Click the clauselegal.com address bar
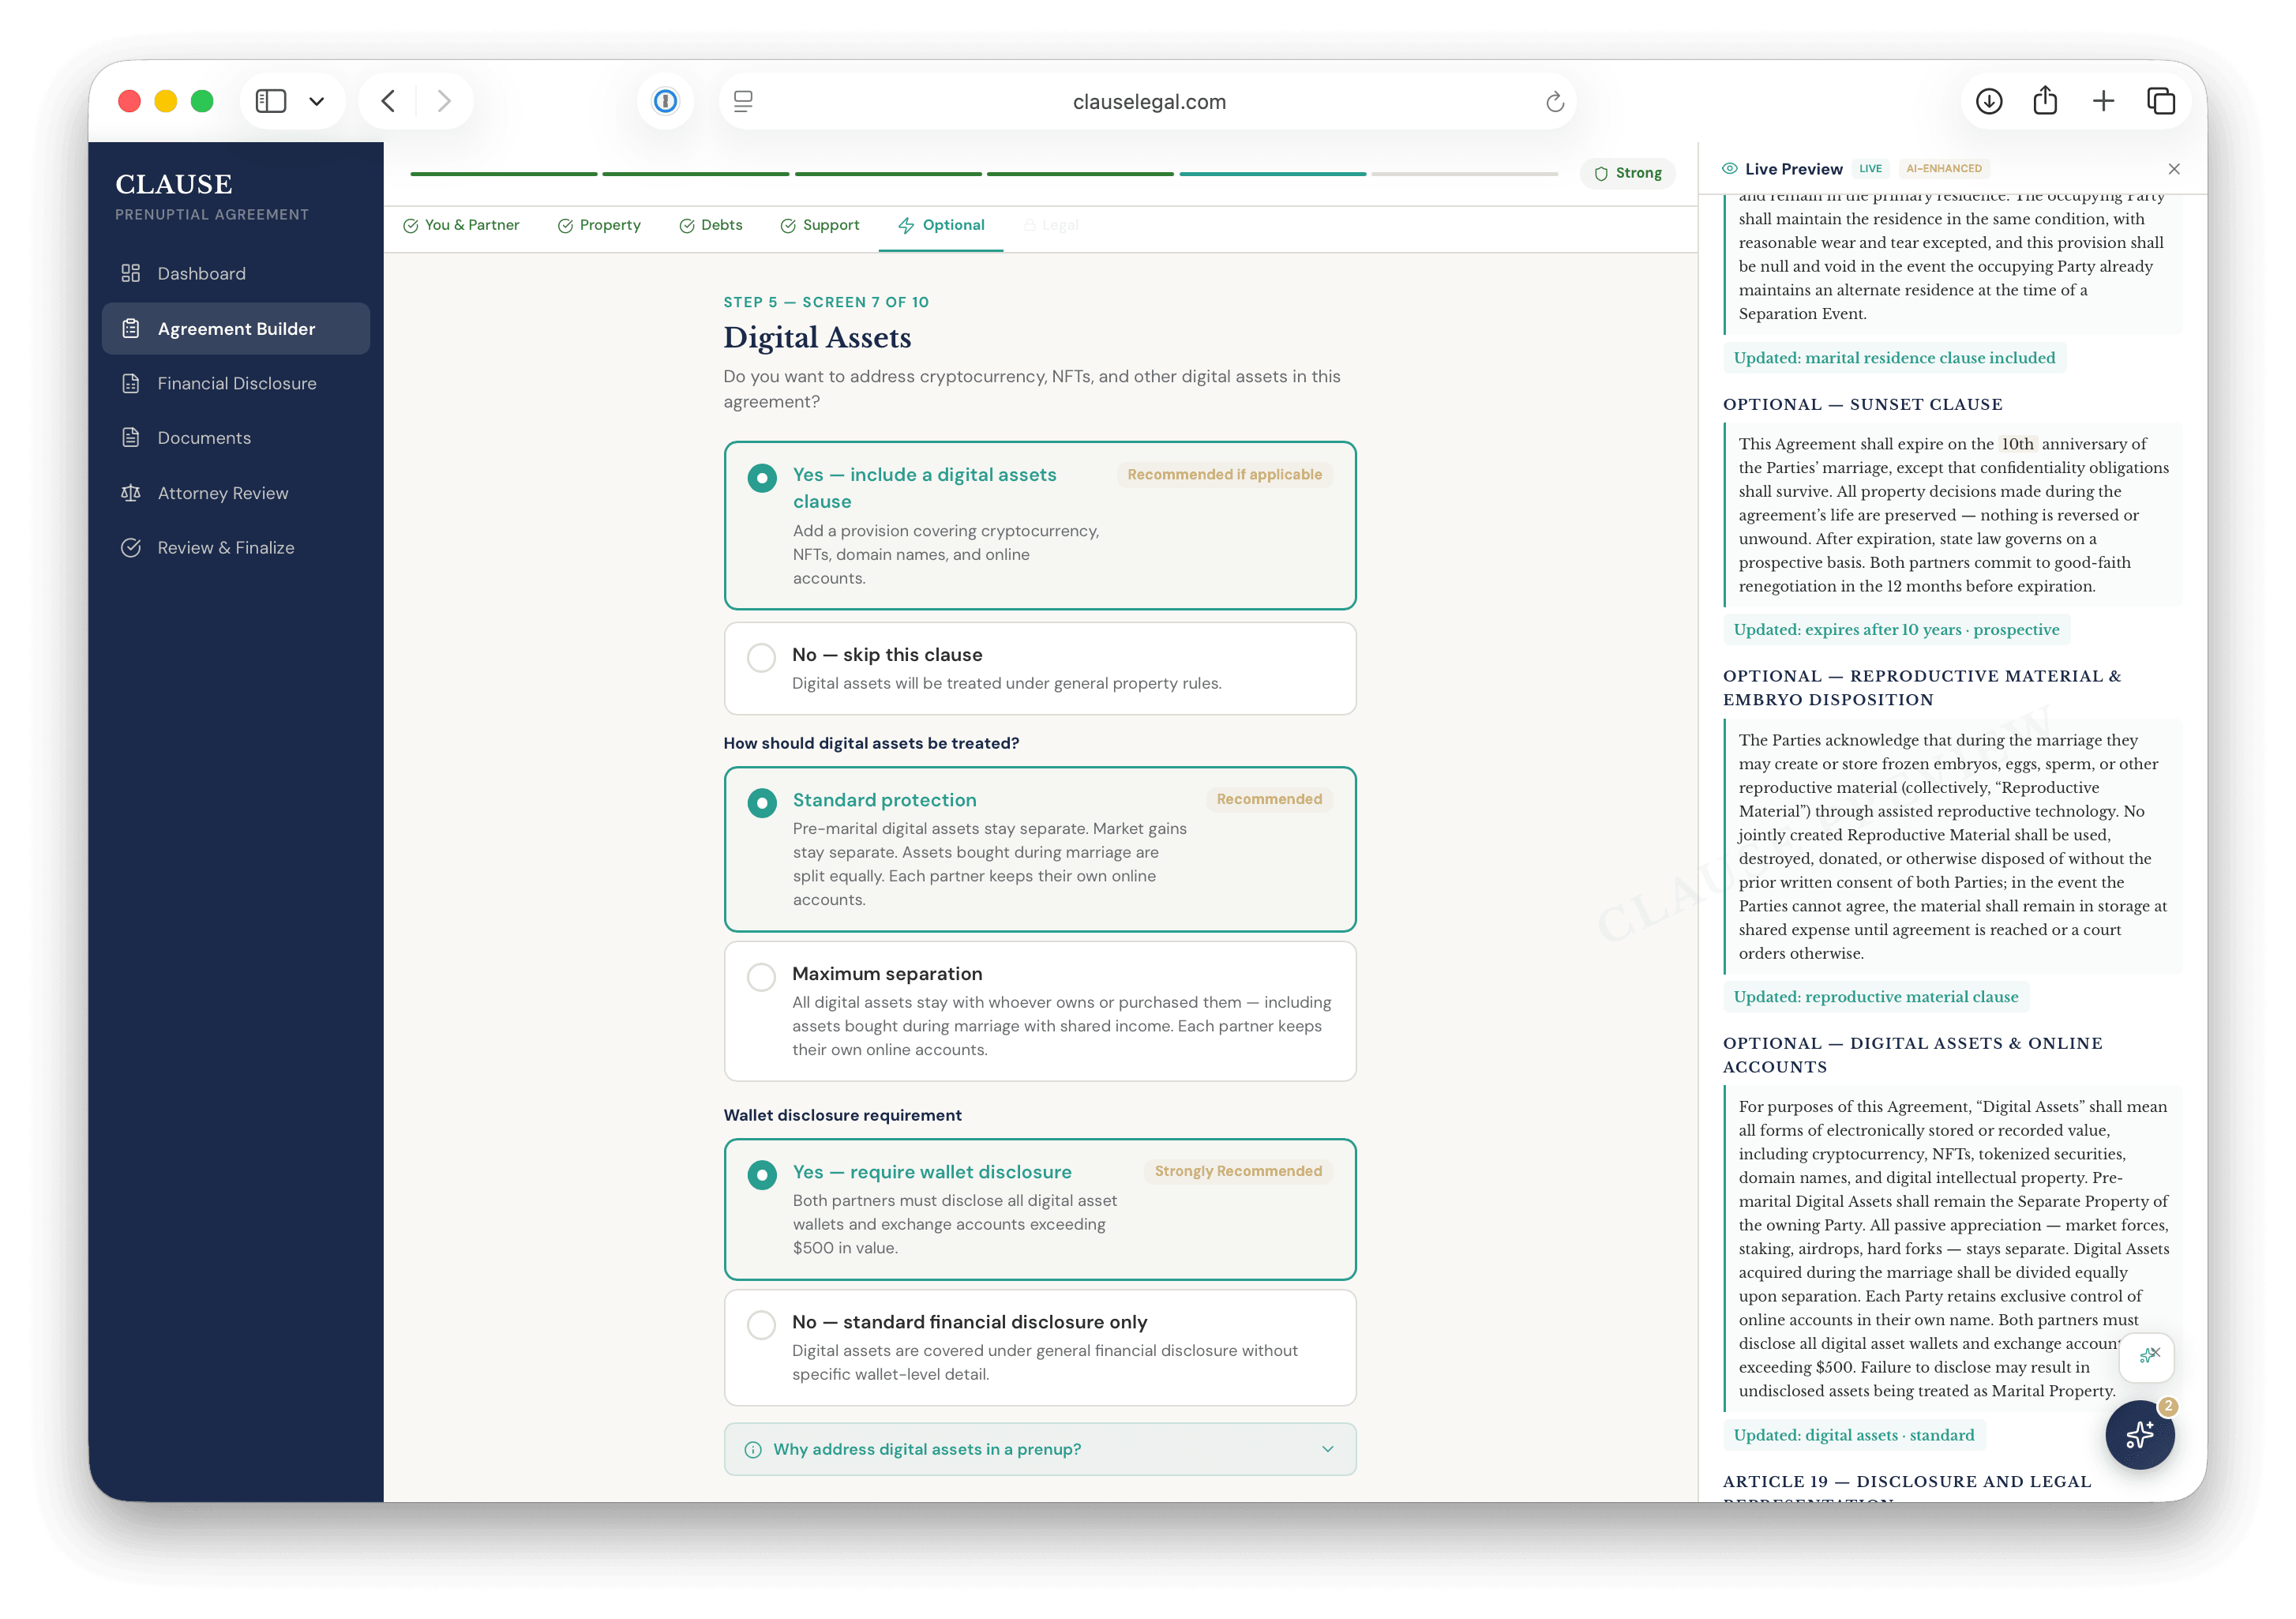The image size is (2296, 1619). tap(1148, 101)
